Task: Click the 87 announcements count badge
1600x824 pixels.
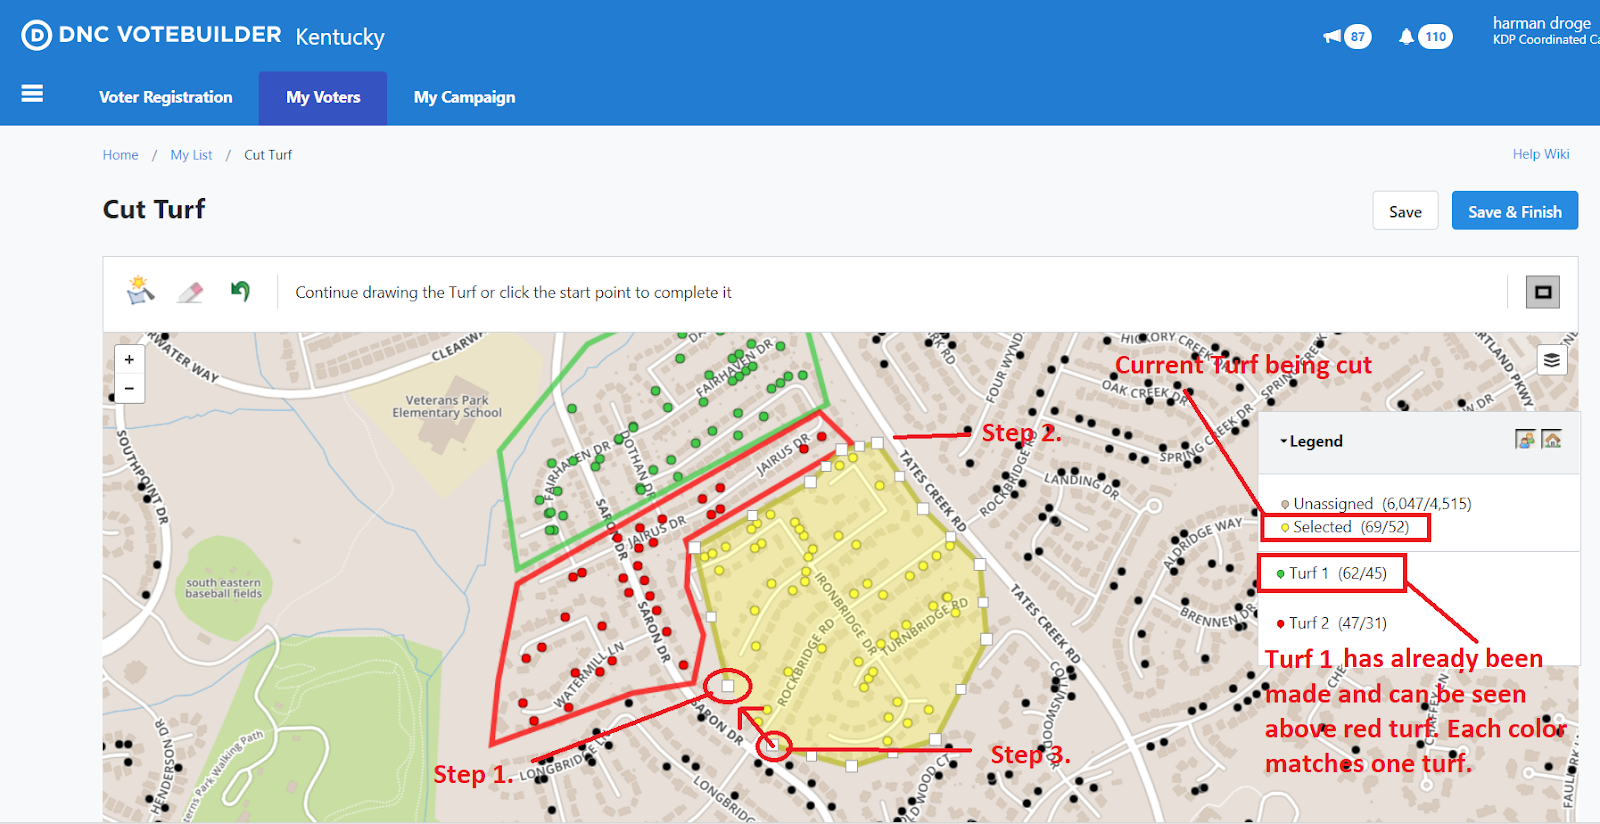Action: tap(1357, 37)
